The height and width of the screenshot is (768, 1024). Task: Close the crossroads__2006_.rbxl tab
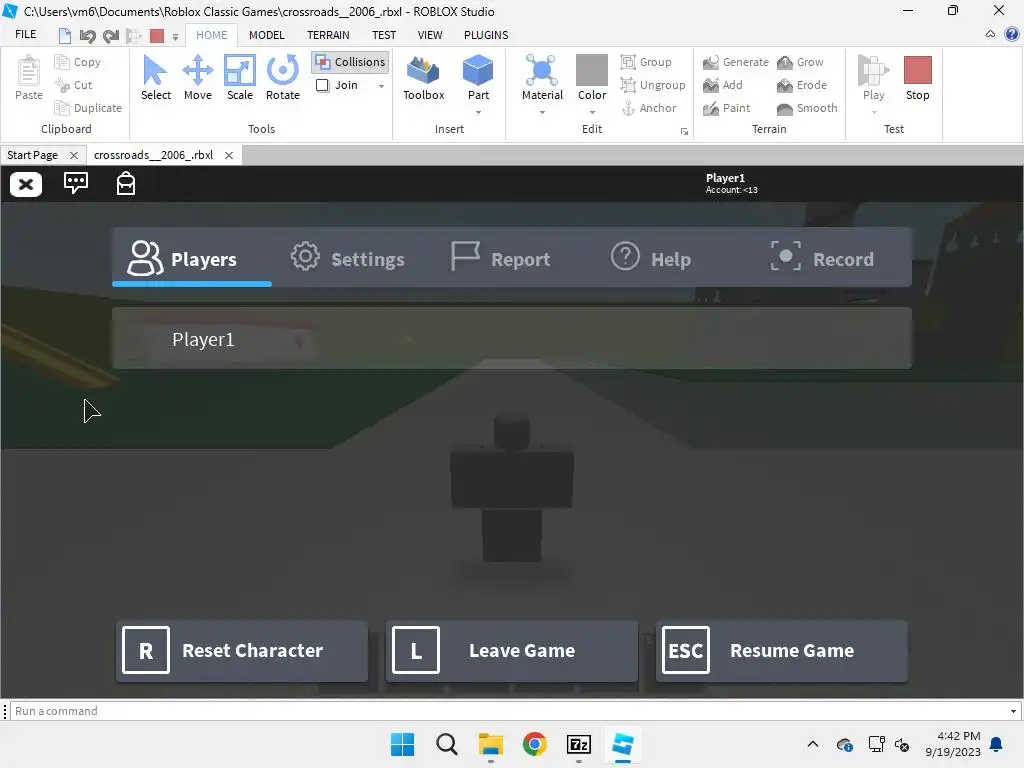(x=229, y=155)
